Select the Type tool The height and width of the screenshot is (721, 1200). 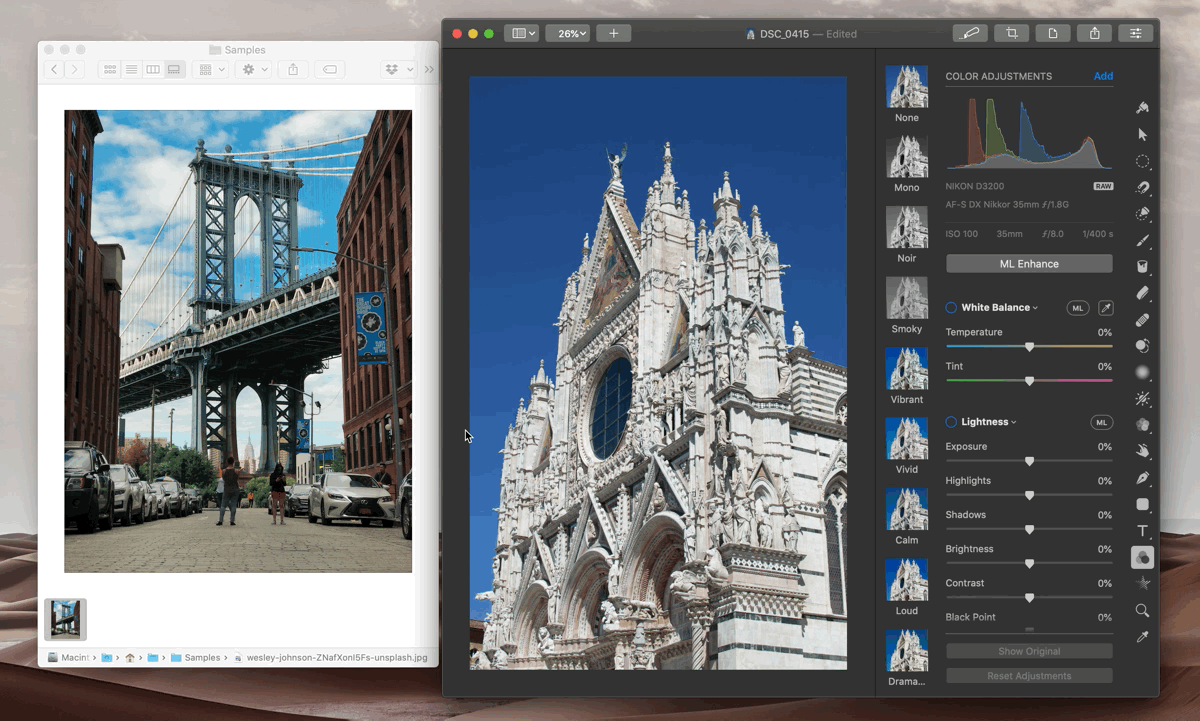pos(1143,531)
